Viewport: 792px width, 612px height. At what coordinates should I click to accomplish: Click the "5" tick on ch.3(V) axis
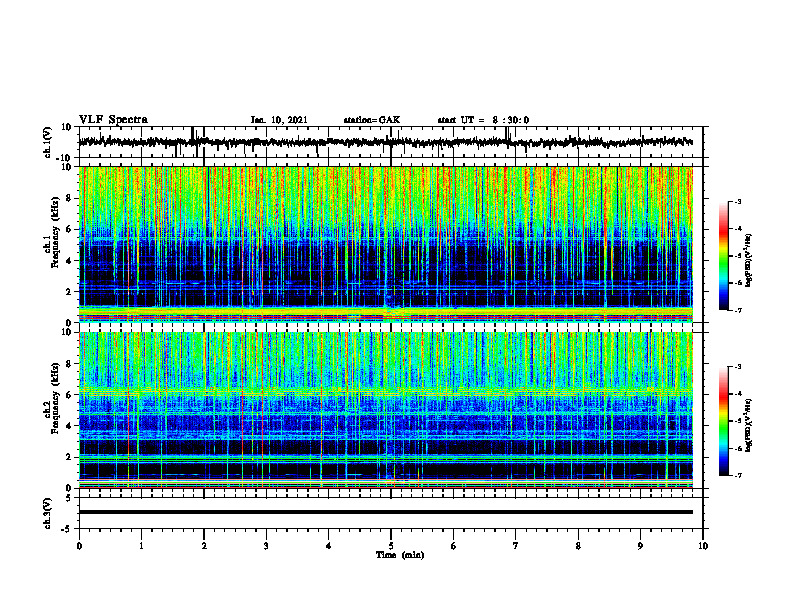coord(70,498)
